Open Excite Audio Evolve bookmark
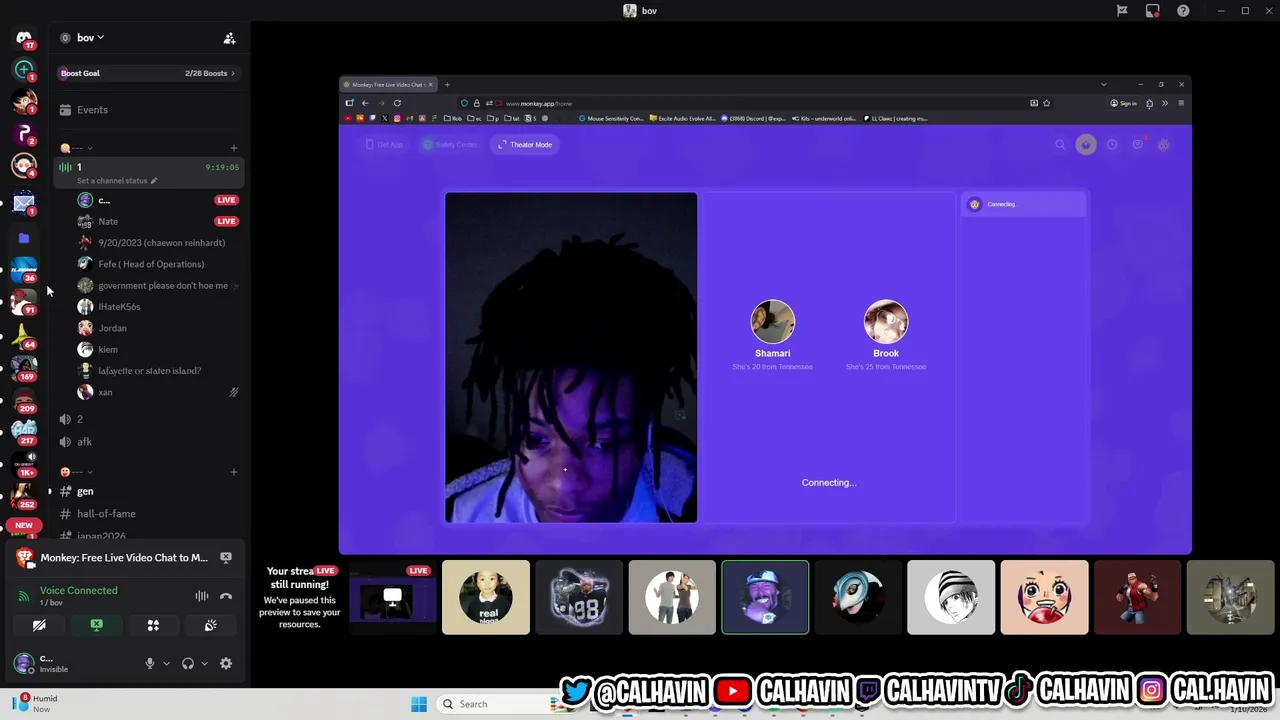This screenshot has height=720, width=1280. coord(683,119)
